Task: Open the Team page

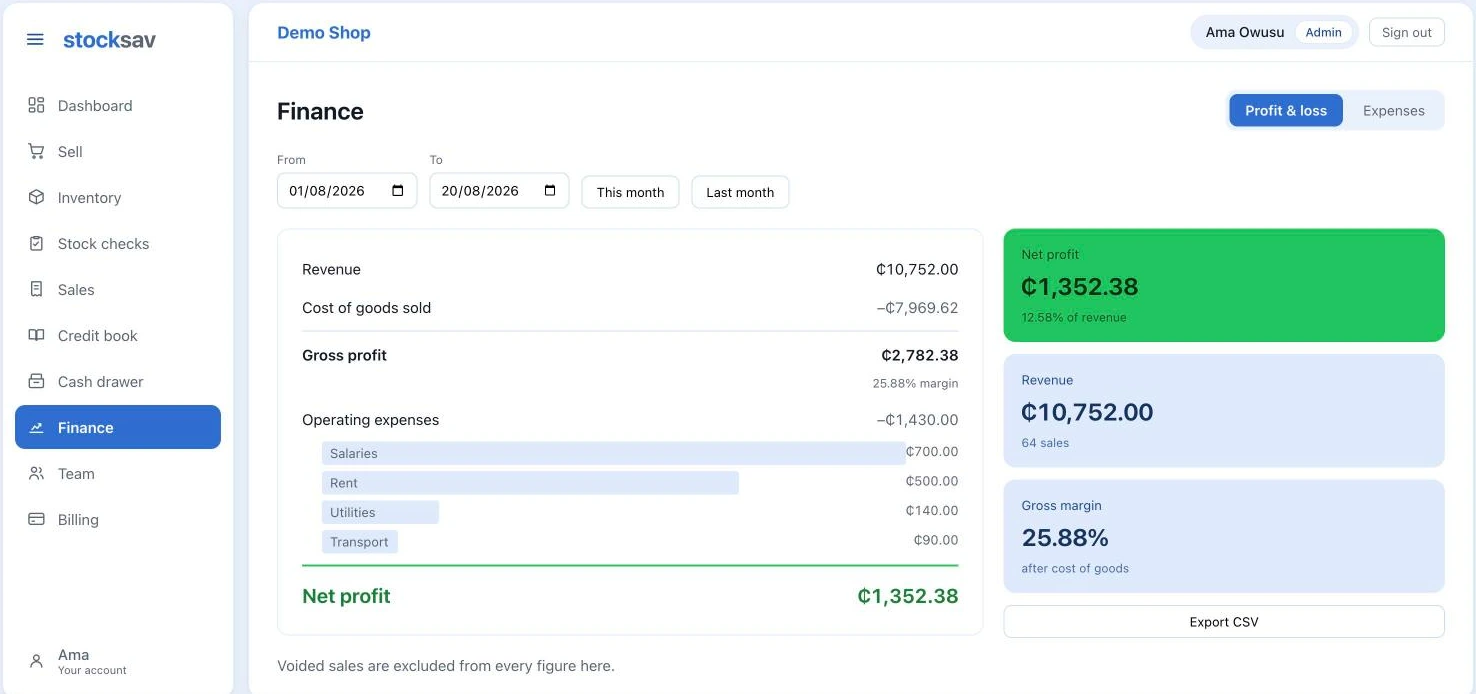Action: (118, 473)
